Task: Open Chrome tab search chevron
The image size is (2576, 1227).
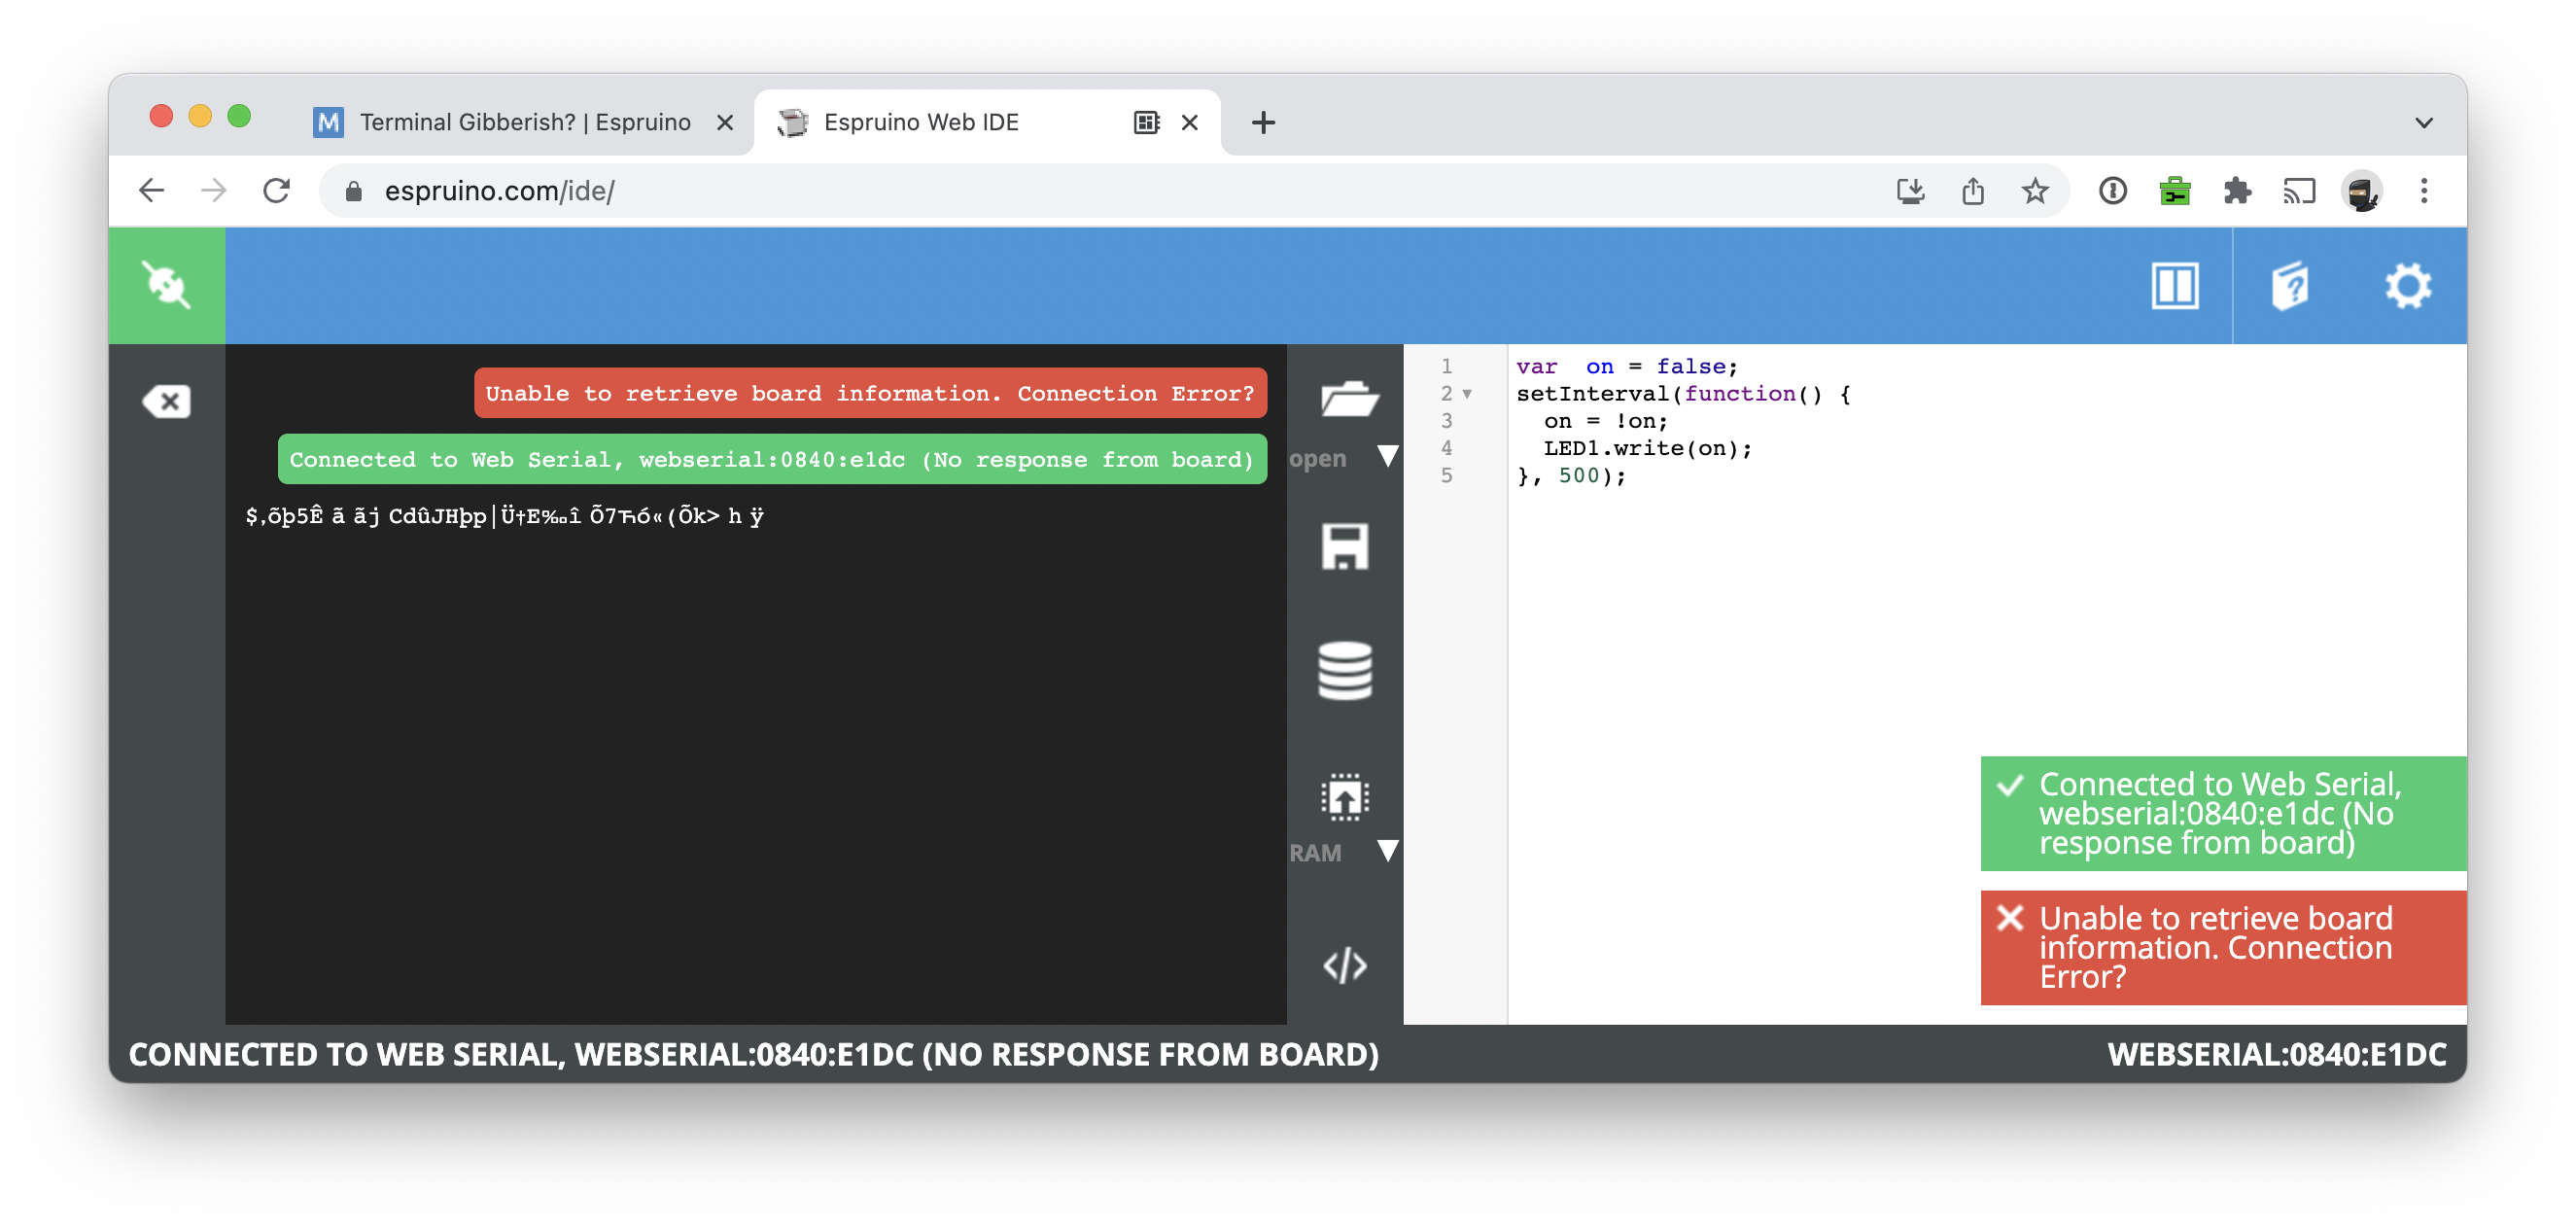Action: point(2423,123)
